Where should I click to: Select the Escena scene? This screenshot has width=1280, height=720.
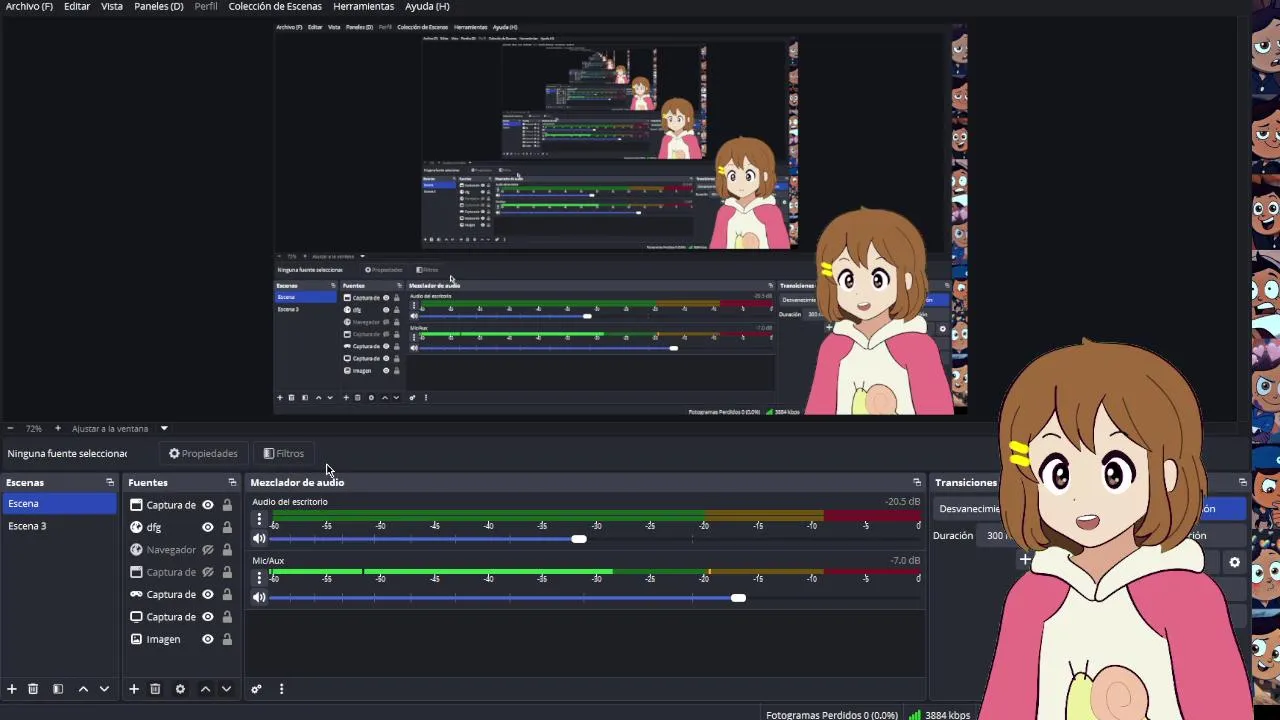click(x=60, y=504)
